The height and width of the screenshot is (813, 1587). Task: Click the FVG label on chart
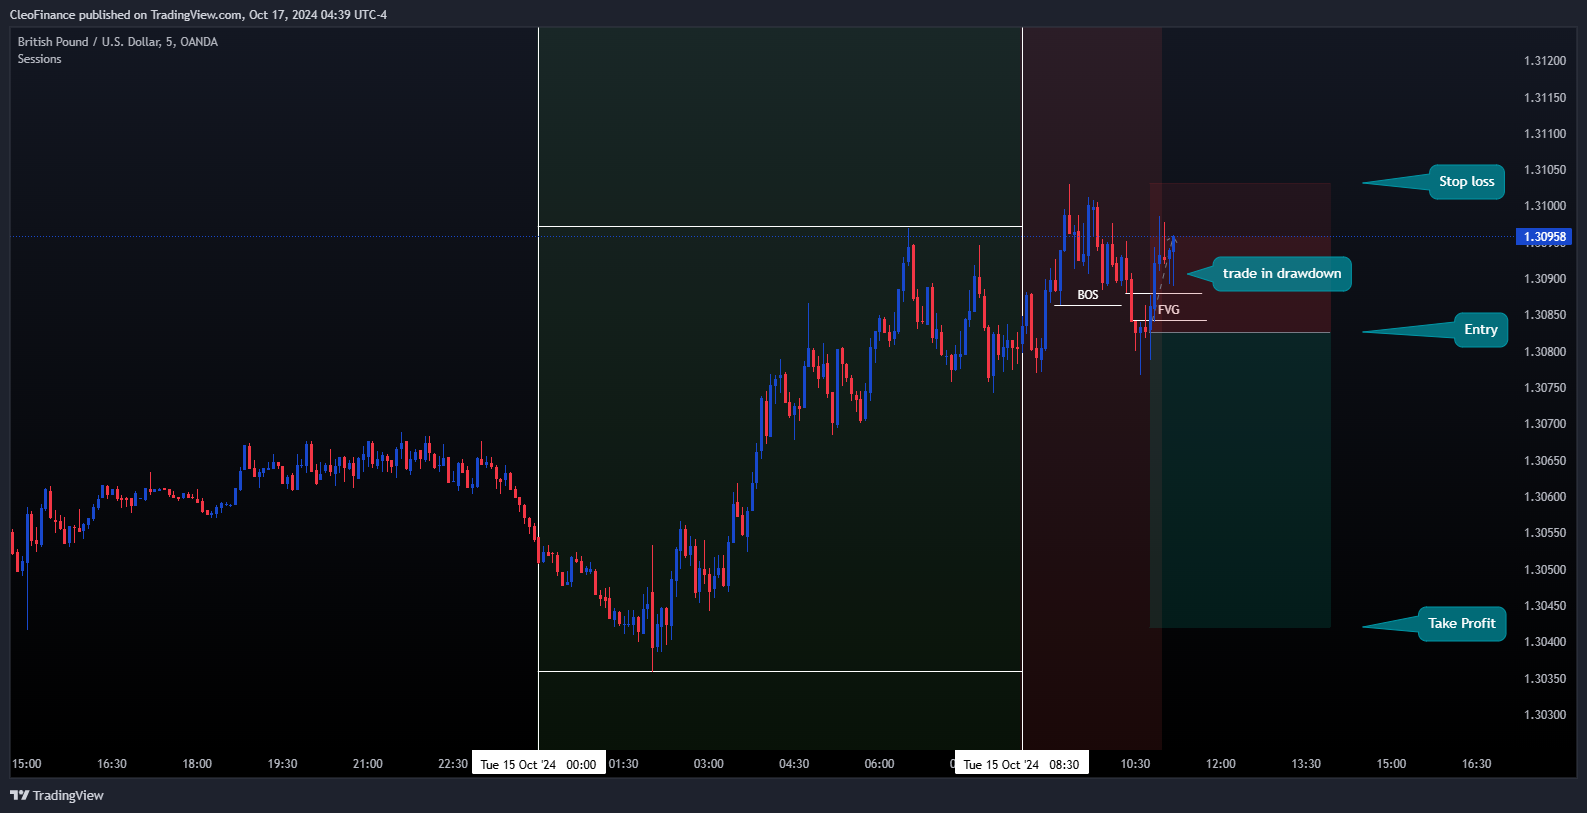tap(1169, 310)
